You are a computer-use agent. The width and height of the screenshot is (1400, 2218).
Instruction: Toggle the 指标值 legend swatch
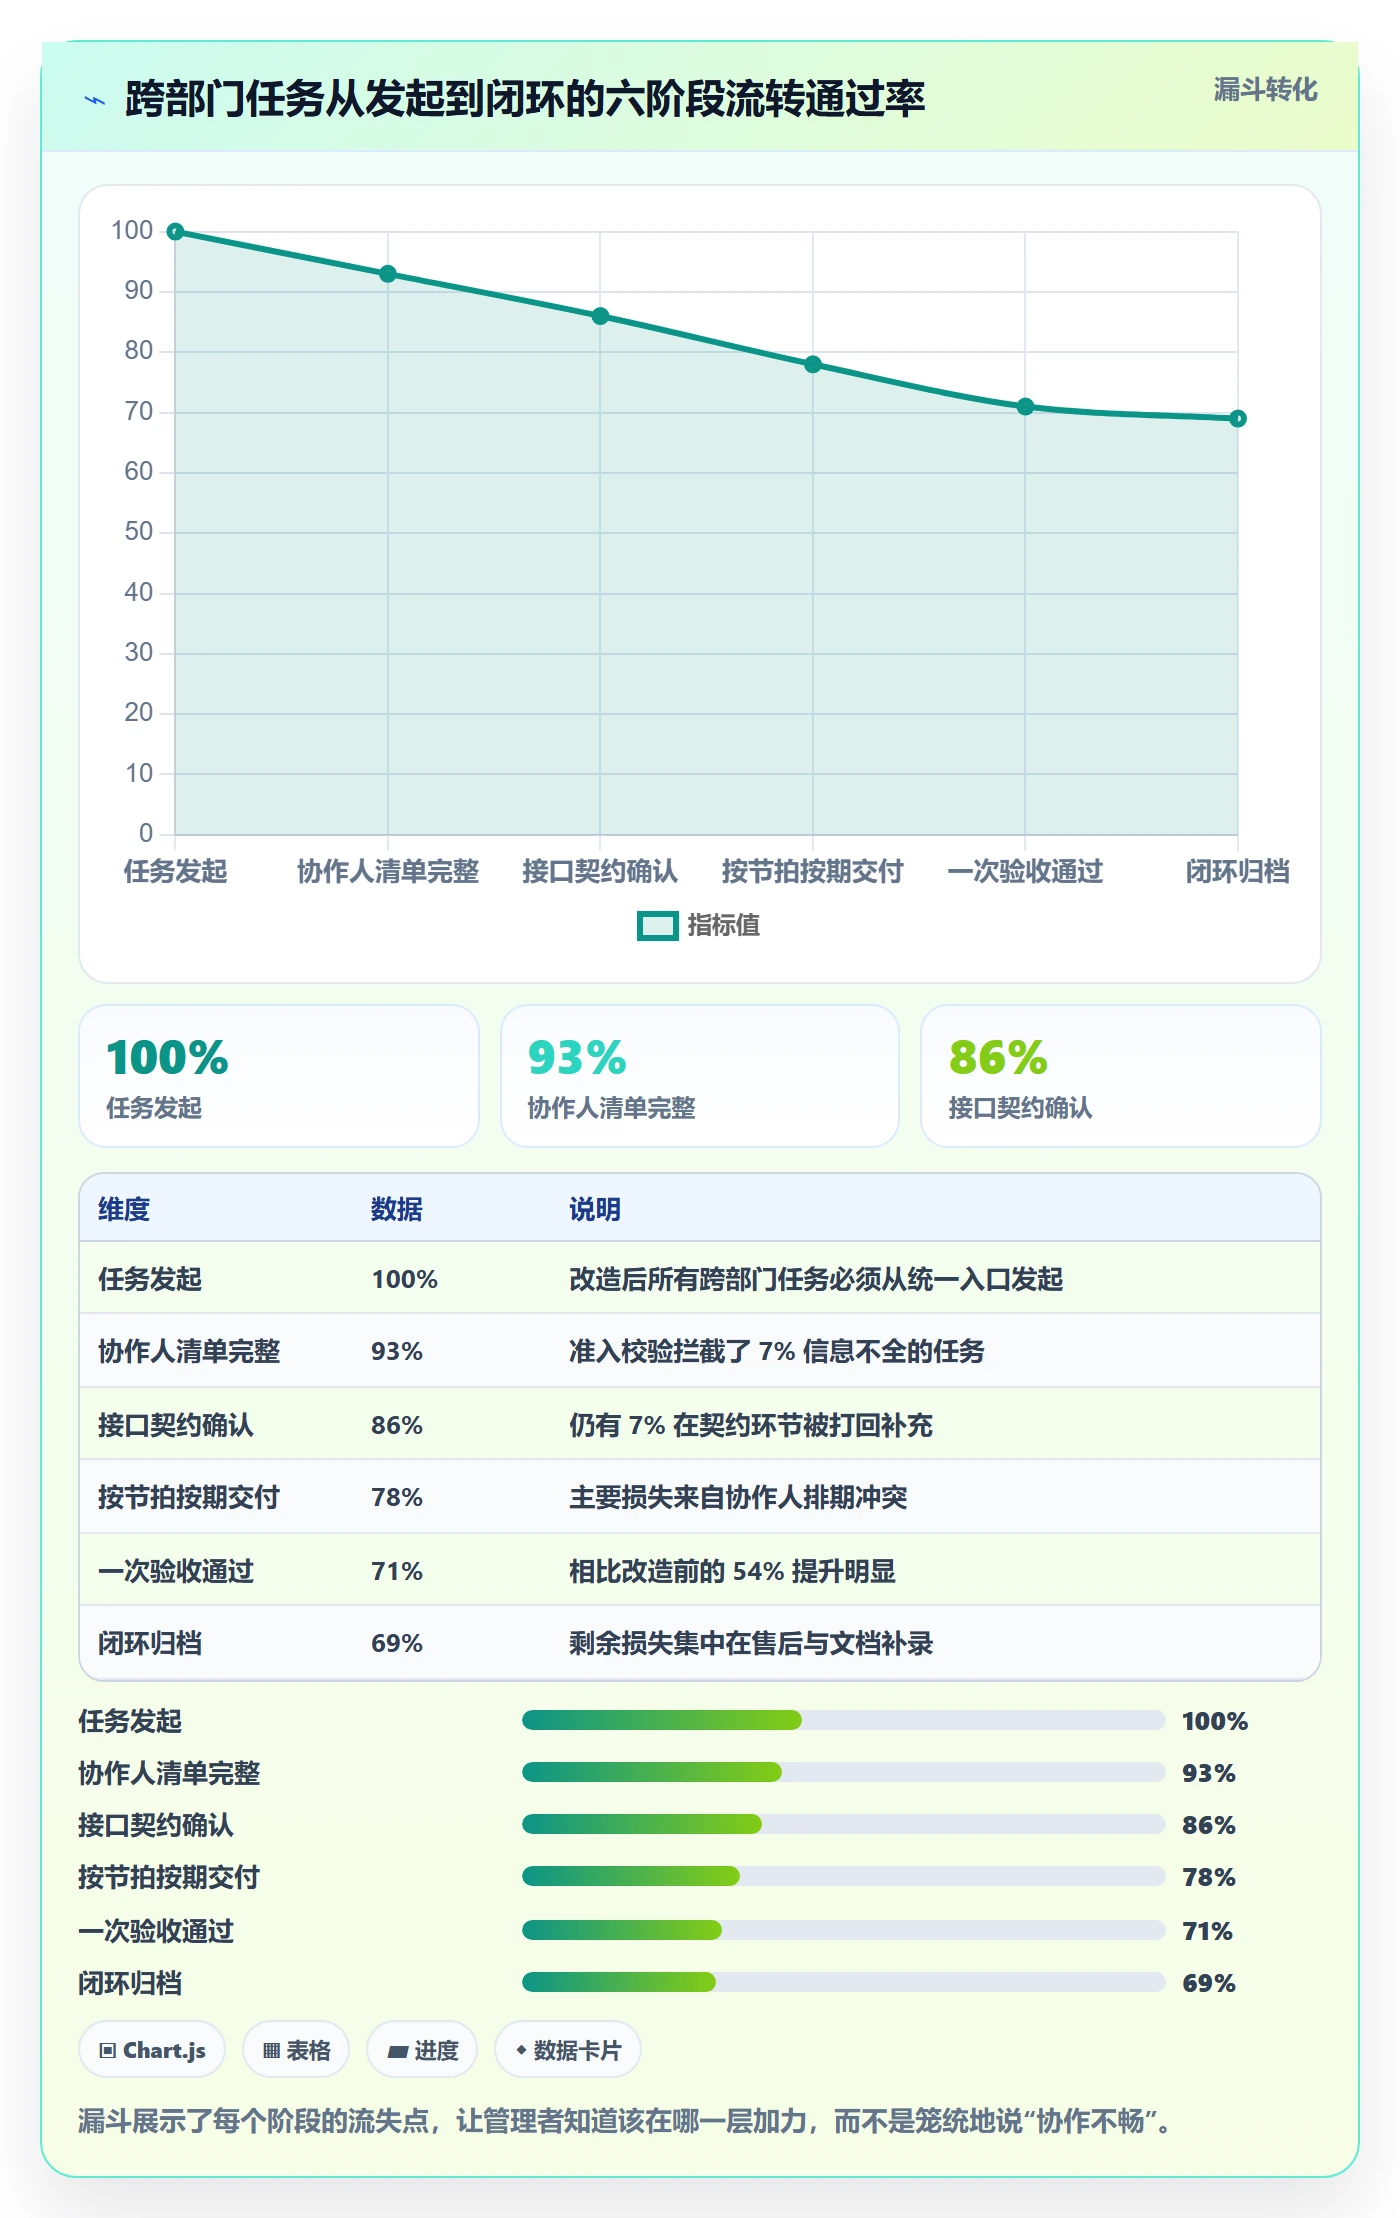pos(658,926)
